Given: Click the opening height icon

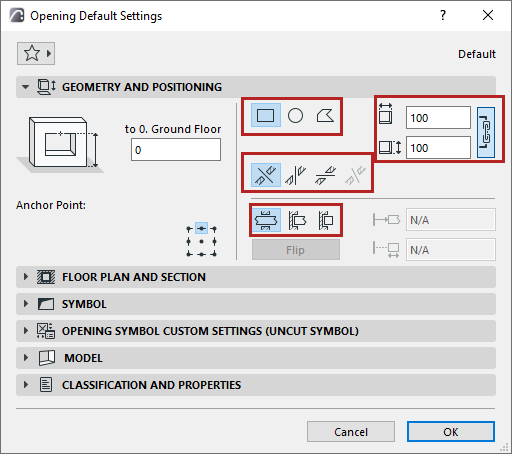Looking at the screenshot, I should click(390, 147).
